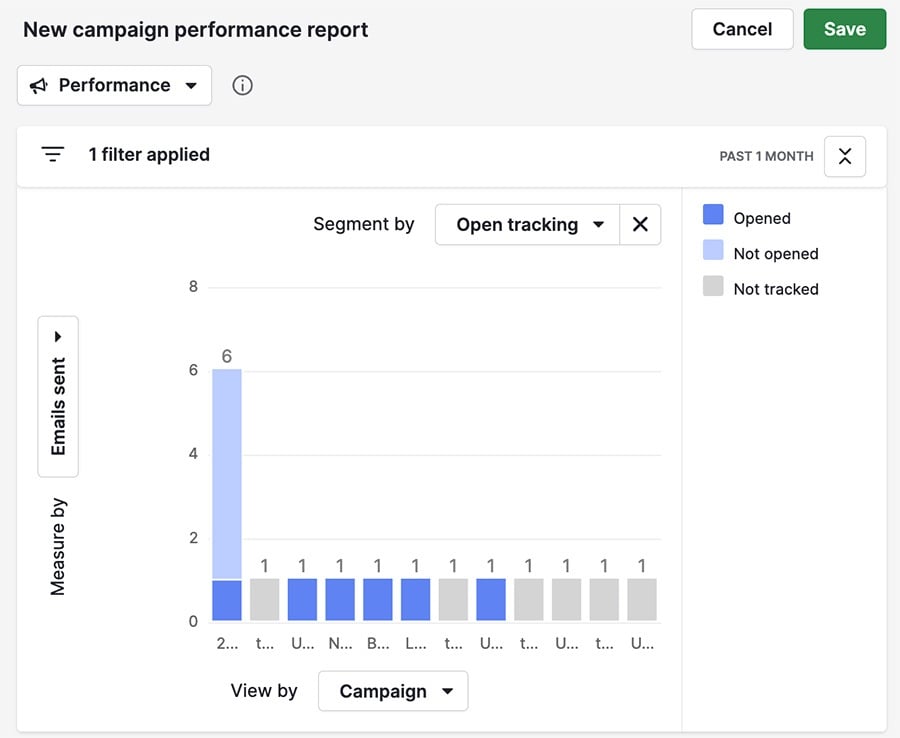Toggle the Opened legend swatch
The width and height of the screenshot is (900, 738).
(713, 216)
